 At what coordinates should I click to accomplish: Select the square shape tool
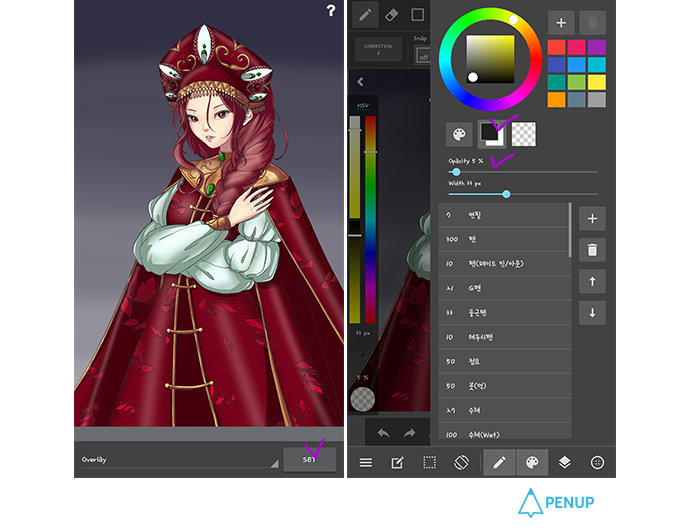417,15
